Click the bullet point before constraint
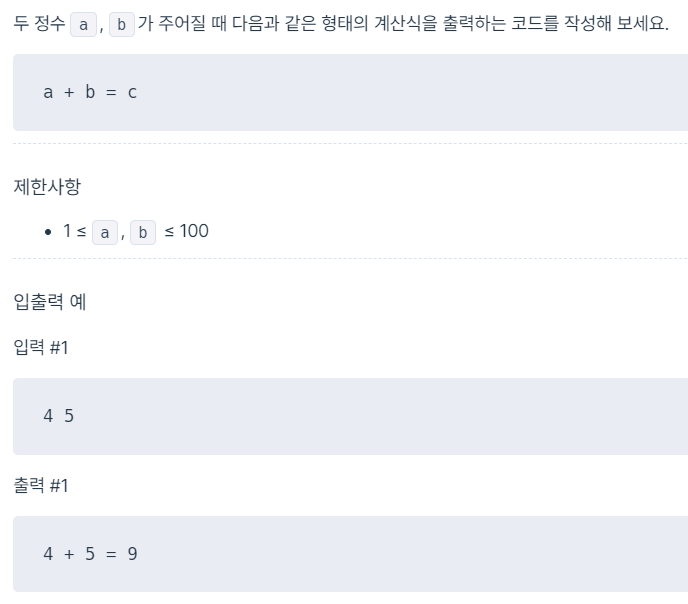 pyautogui.click(x=48, y=232)
